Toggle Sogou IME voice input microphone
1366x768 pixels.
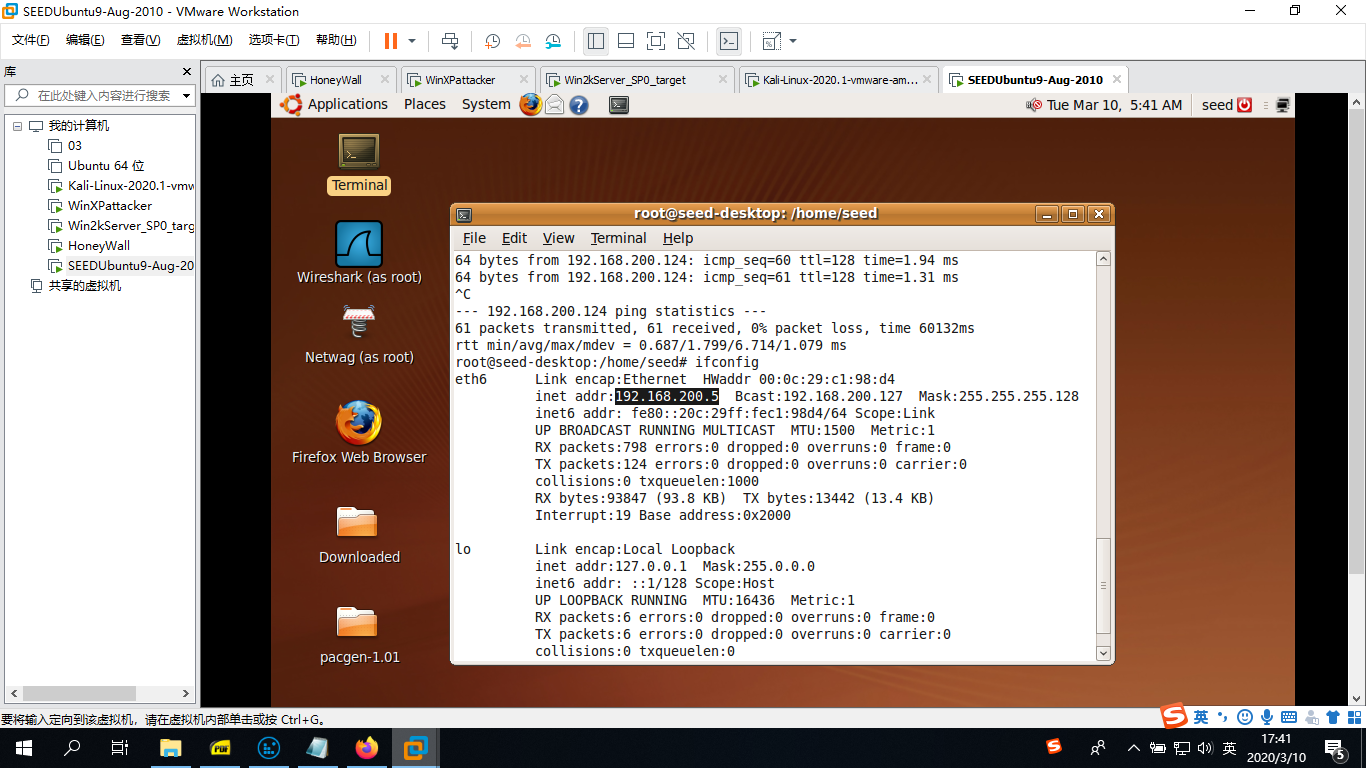click(x=1266, y=716)
